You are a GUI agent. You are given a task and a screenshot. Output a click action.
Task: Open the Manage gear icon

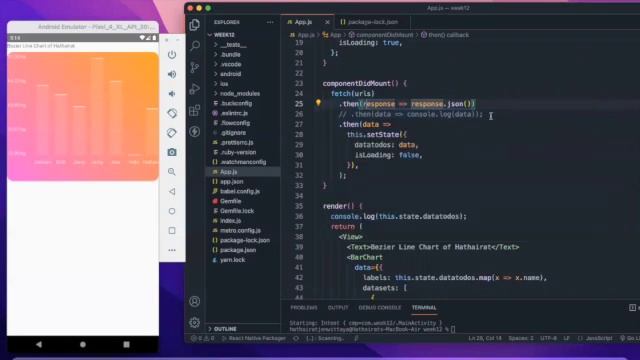click(x=195, y=322)
